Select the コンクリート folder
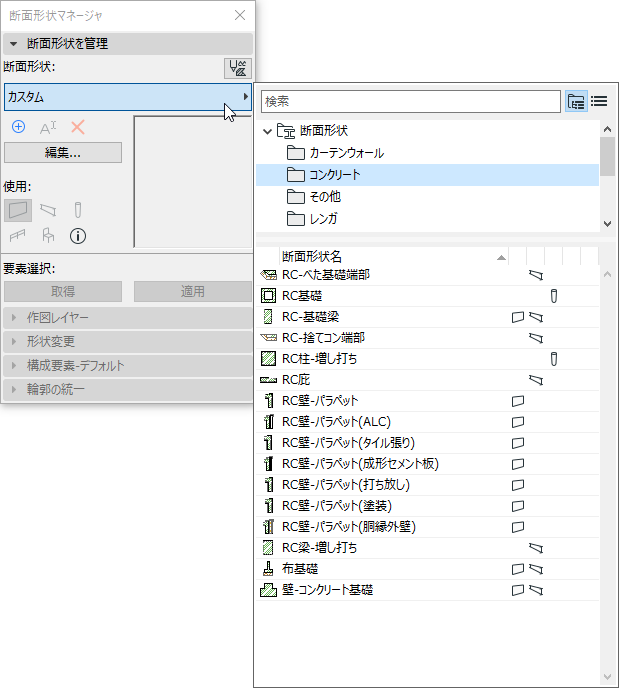Viewport: 619px width, 688px height. point(427,175)
